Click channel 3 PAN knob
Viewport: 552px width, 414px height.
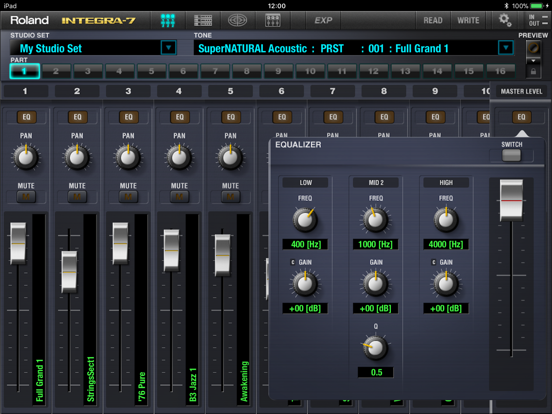click(128, 157)
